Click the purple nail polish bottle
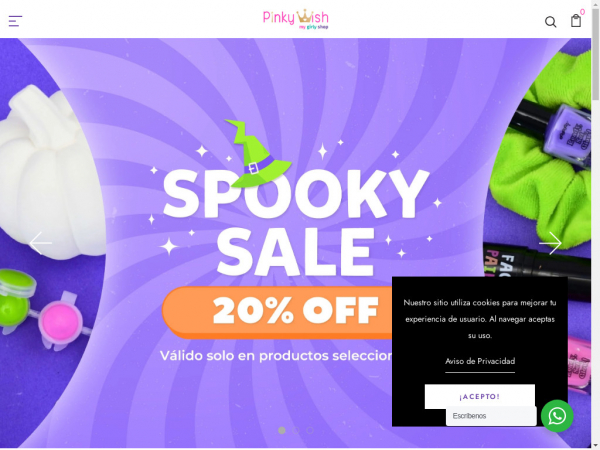The image size is (600, 450). point(567,134)
